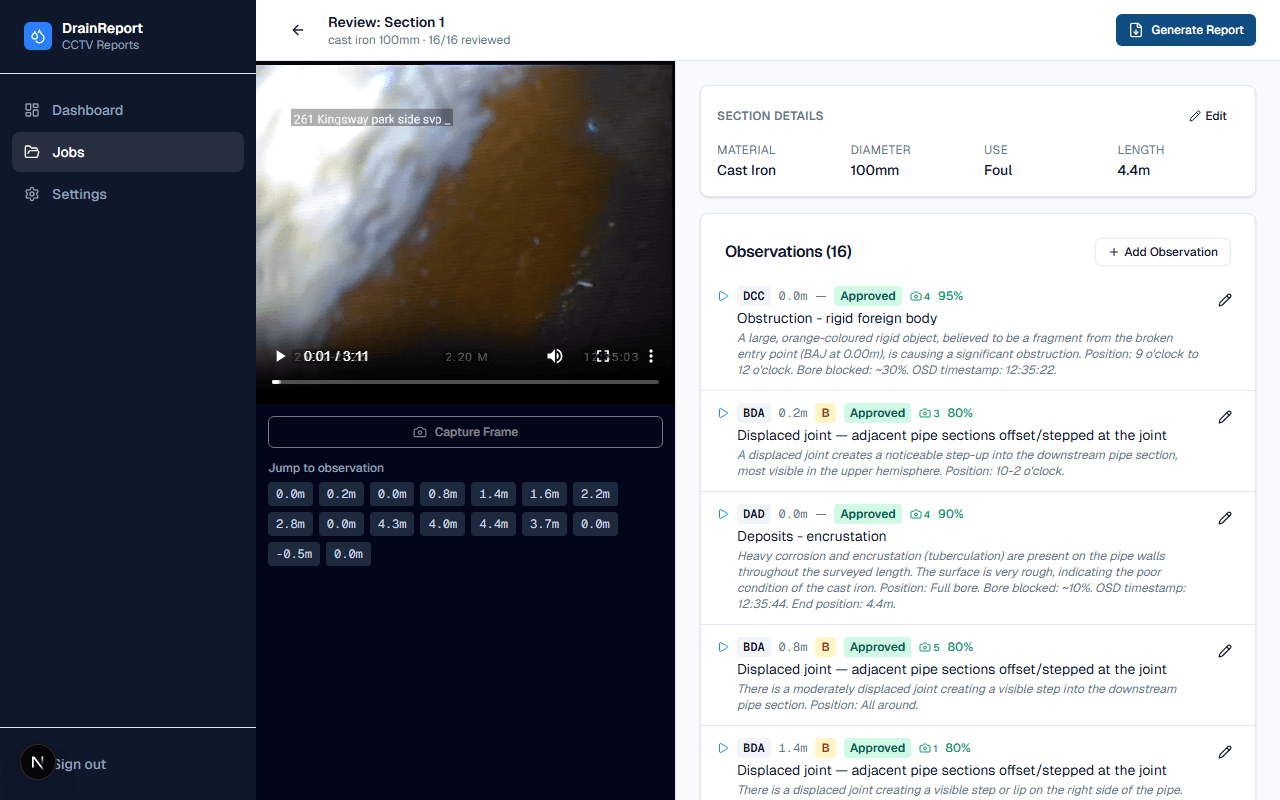The image size is (1280, 800).
Task: Play the CCTV video
Action: 280,356
